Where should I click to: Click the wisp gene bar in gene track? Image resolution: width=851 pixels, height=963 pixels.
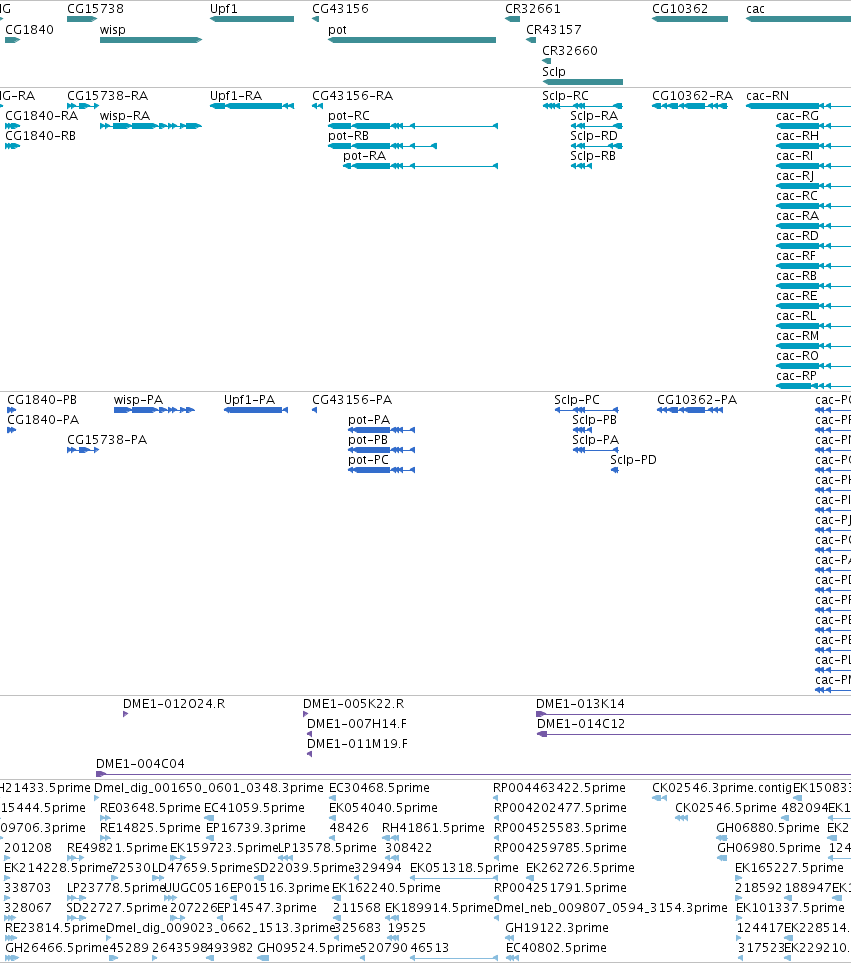(151, 40)
